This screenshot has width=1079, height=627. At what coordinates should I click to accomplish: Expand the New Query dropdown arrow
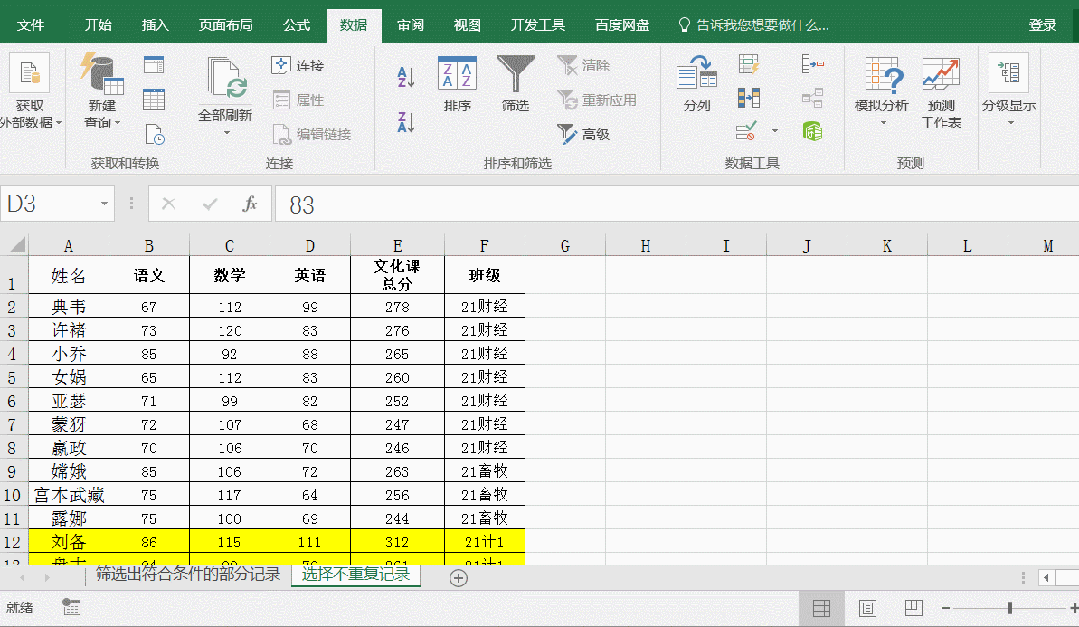pos(118,123)
